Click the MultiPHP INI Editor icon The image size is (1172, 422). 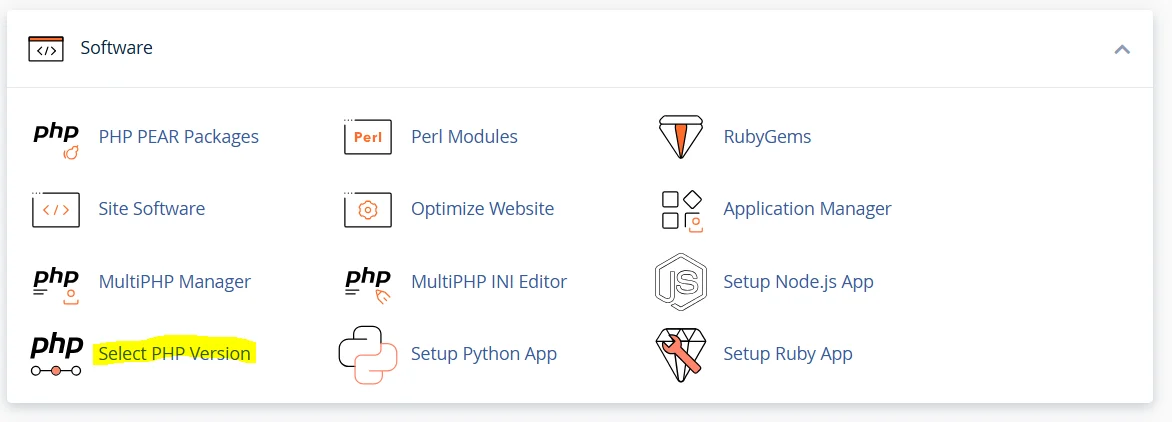tap(368, 286)
